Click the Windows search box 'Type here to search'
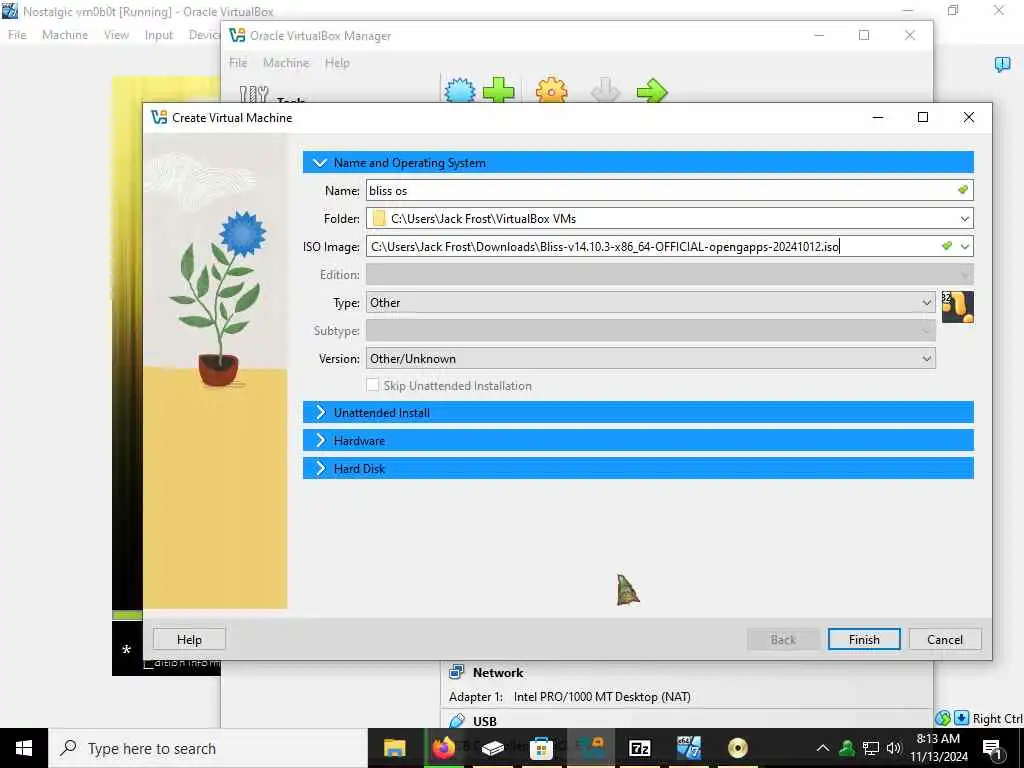 click(x=208, y=748)
